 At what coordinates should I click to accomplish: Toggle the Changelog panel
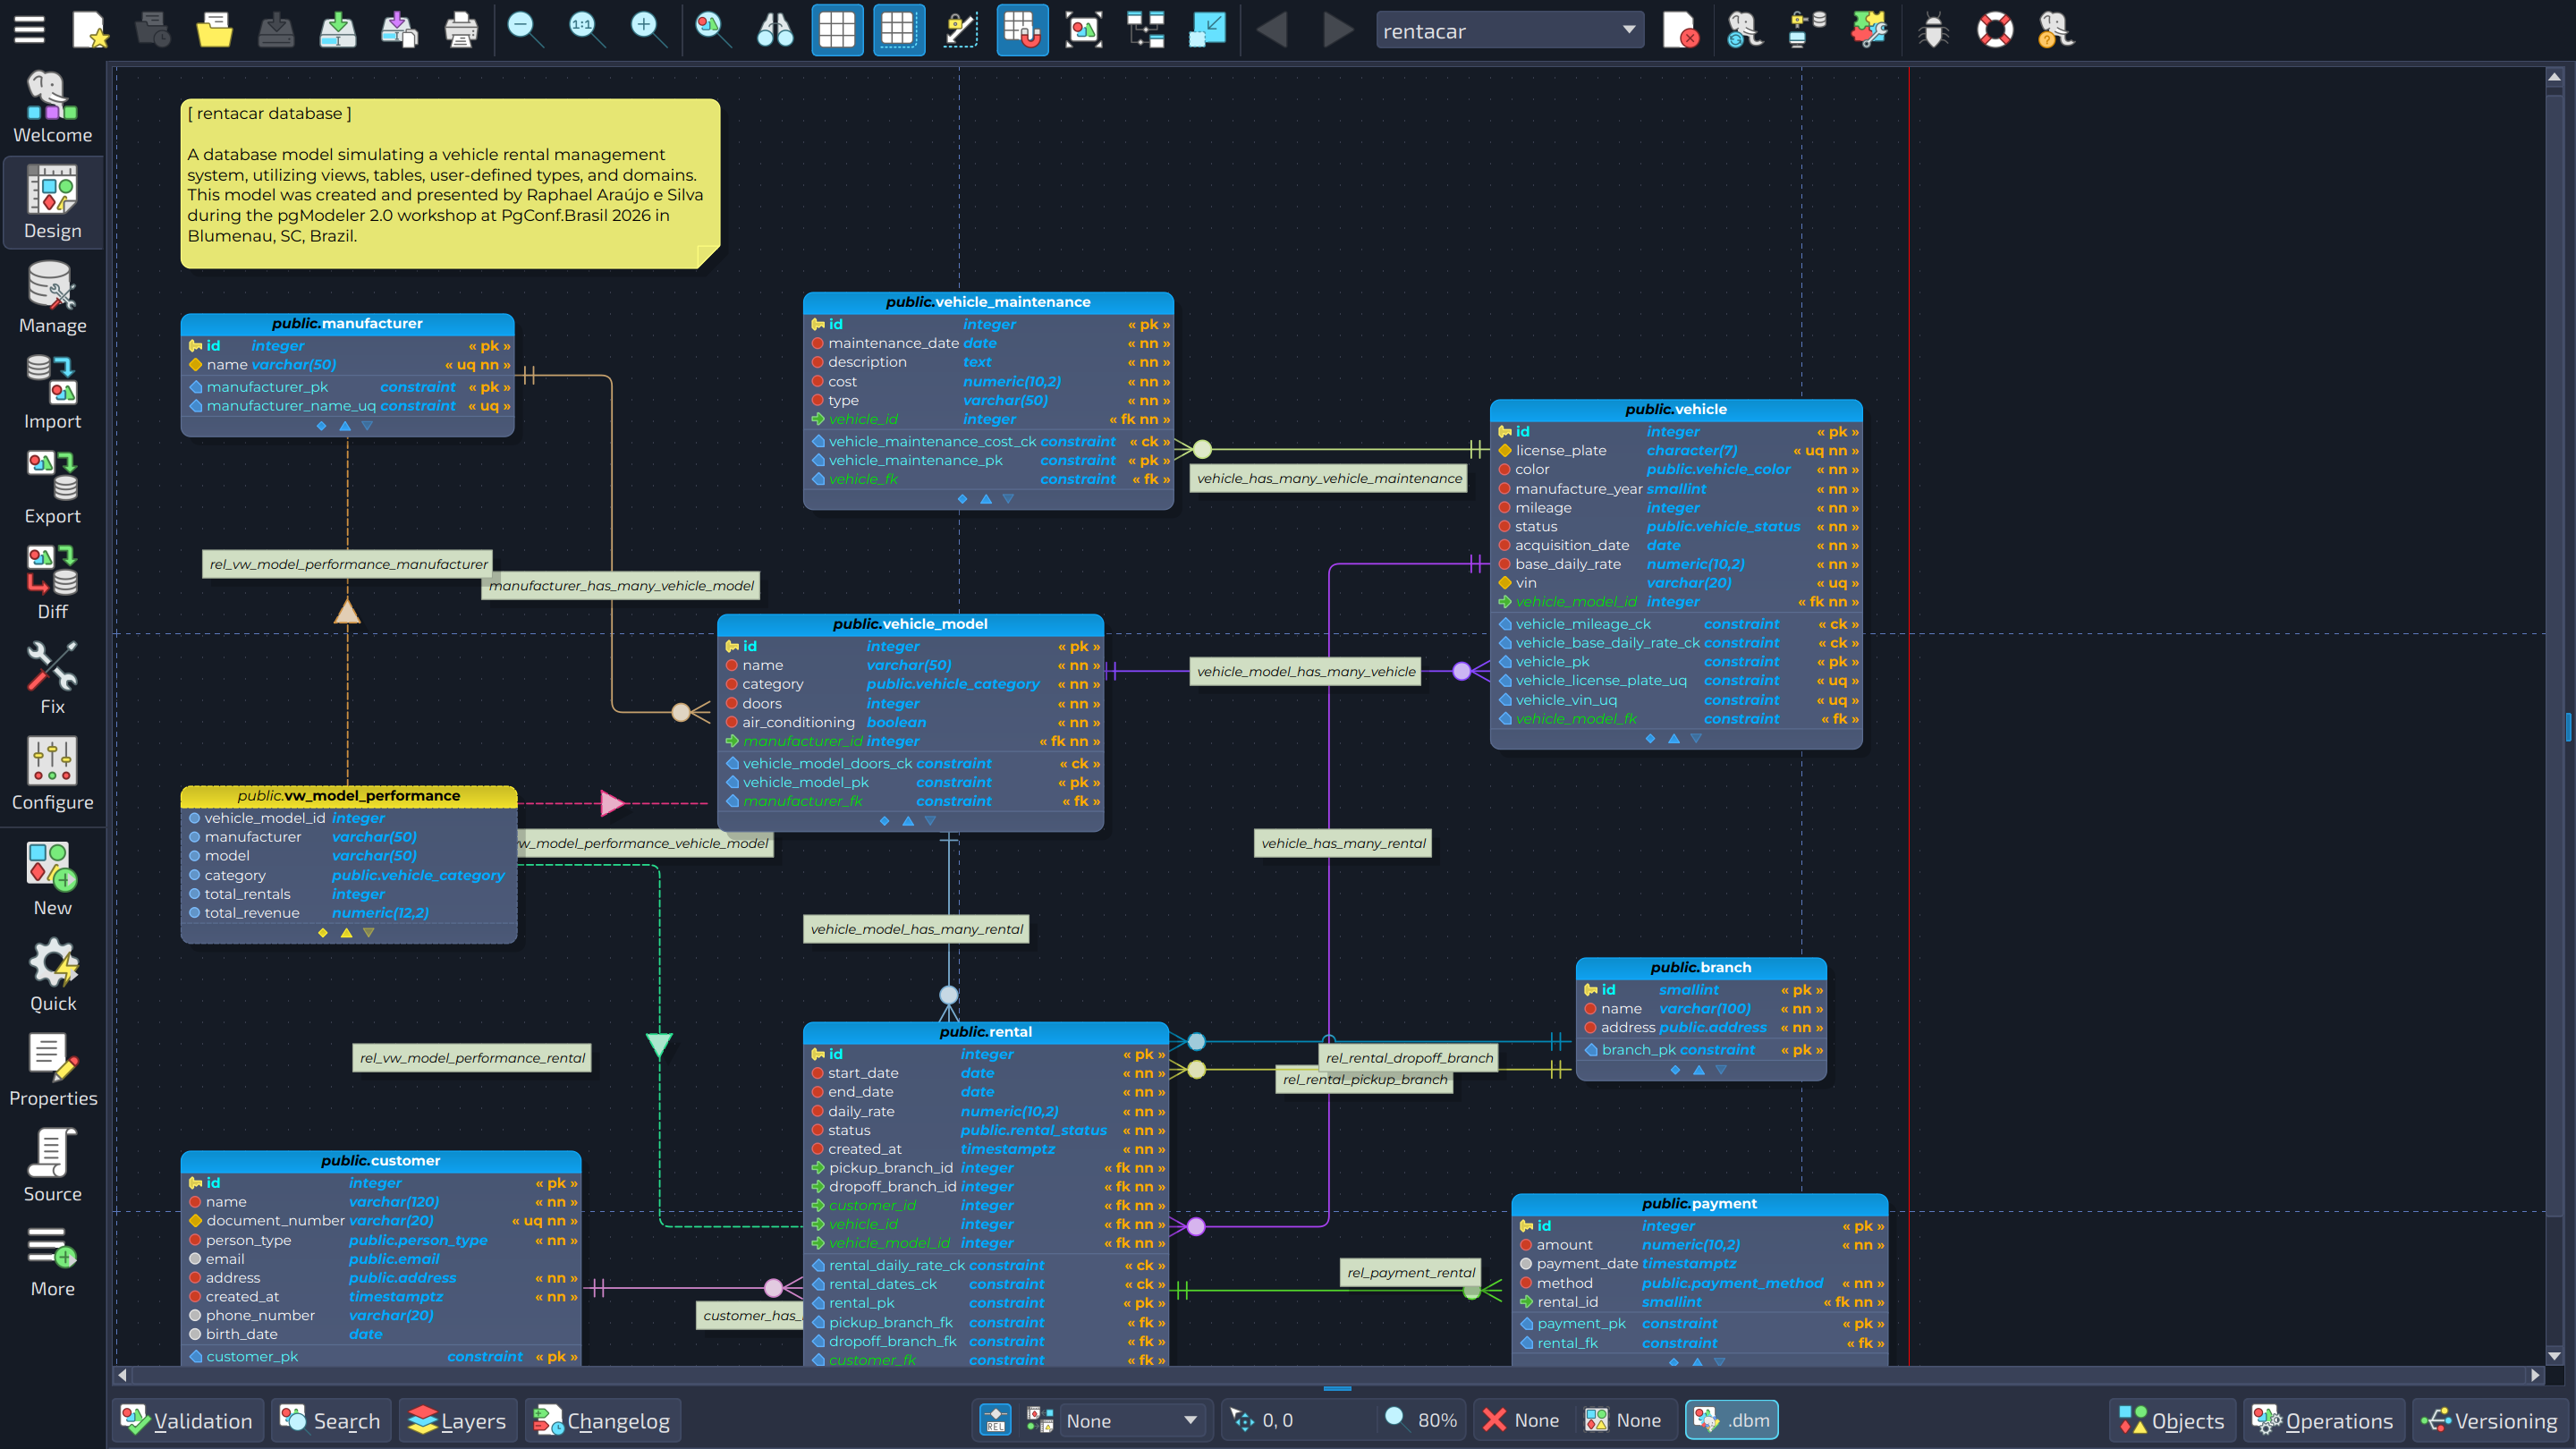point(603,1421)
